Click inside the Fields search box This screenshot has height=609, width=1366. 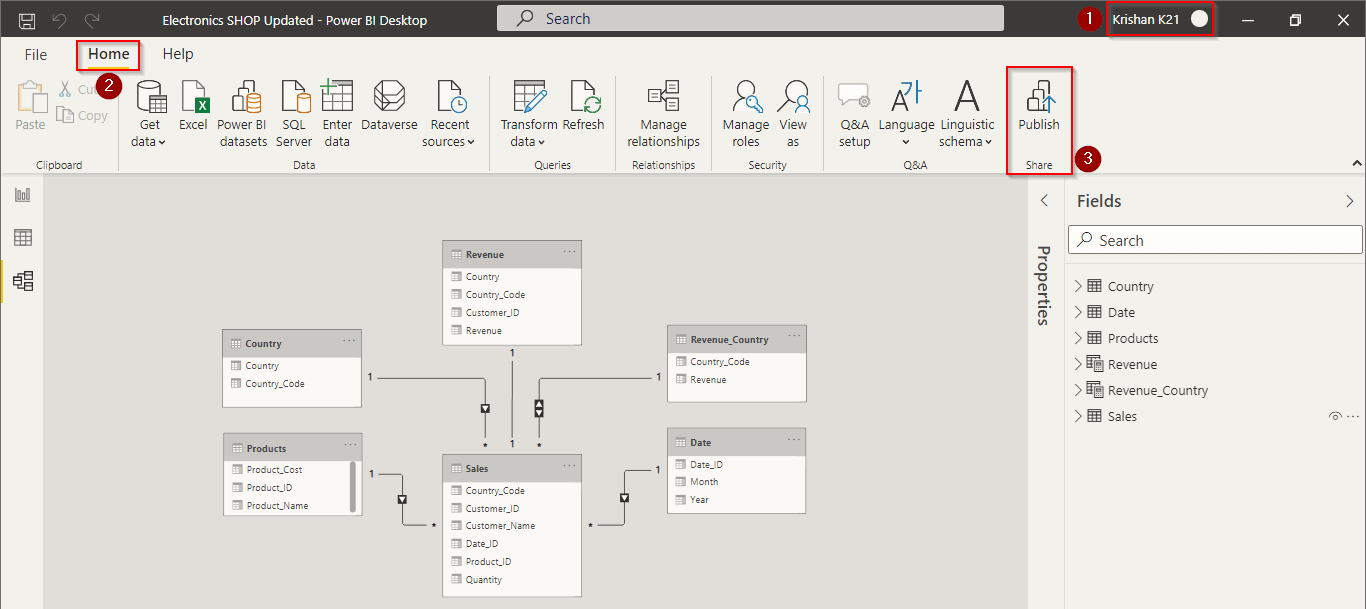(1214, 239)
